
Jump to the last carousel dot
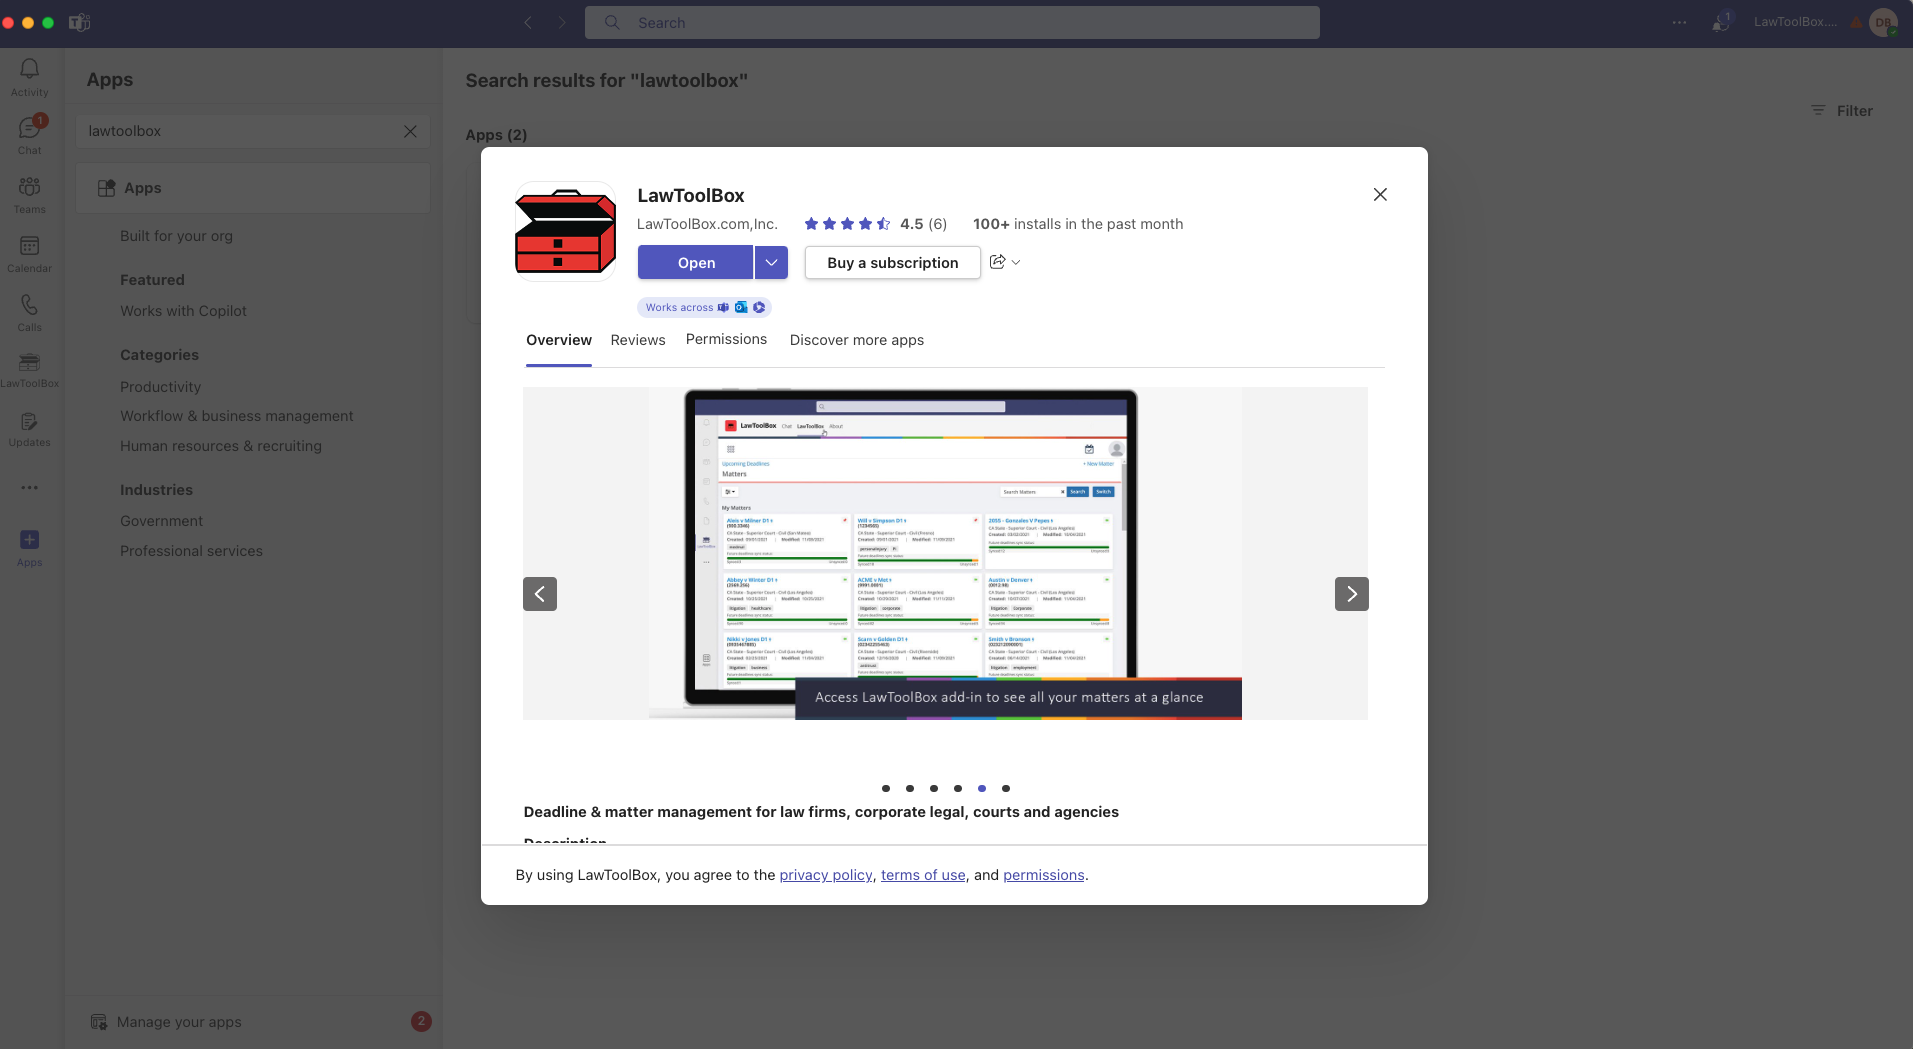(x=1006, y=788)
